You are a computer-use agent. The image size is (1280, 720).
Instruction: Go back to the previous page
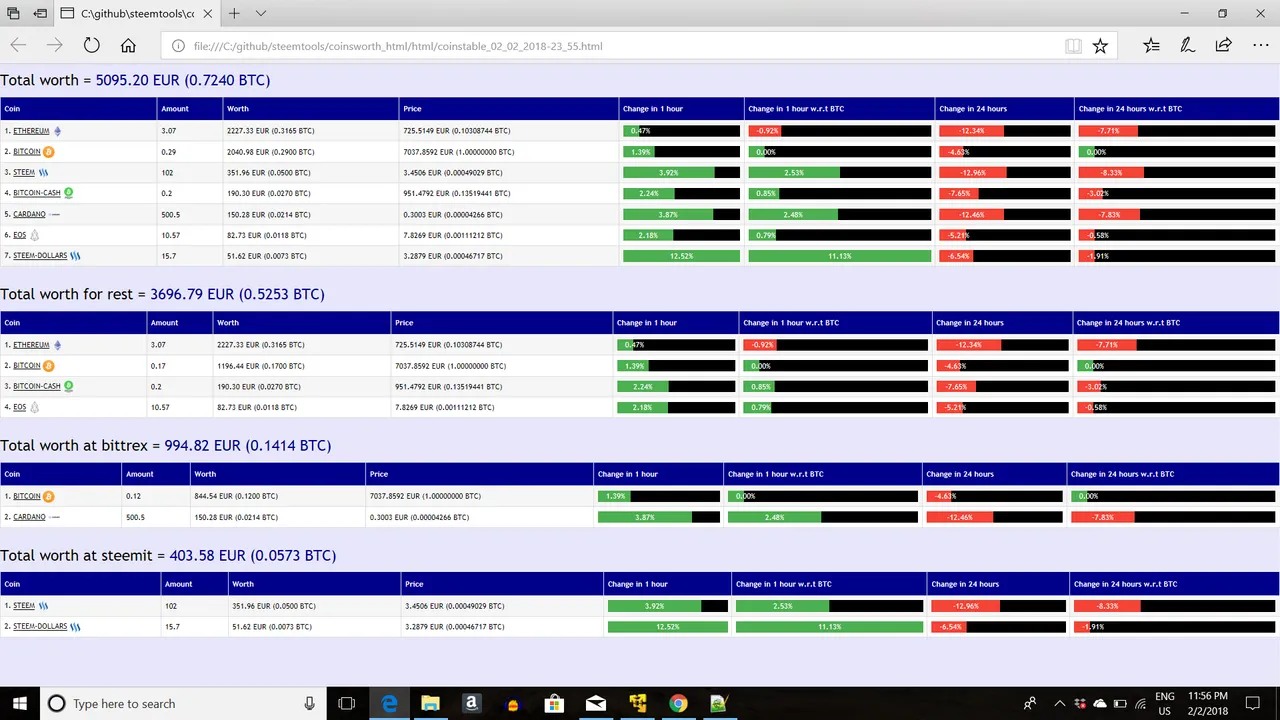[18, 45]
